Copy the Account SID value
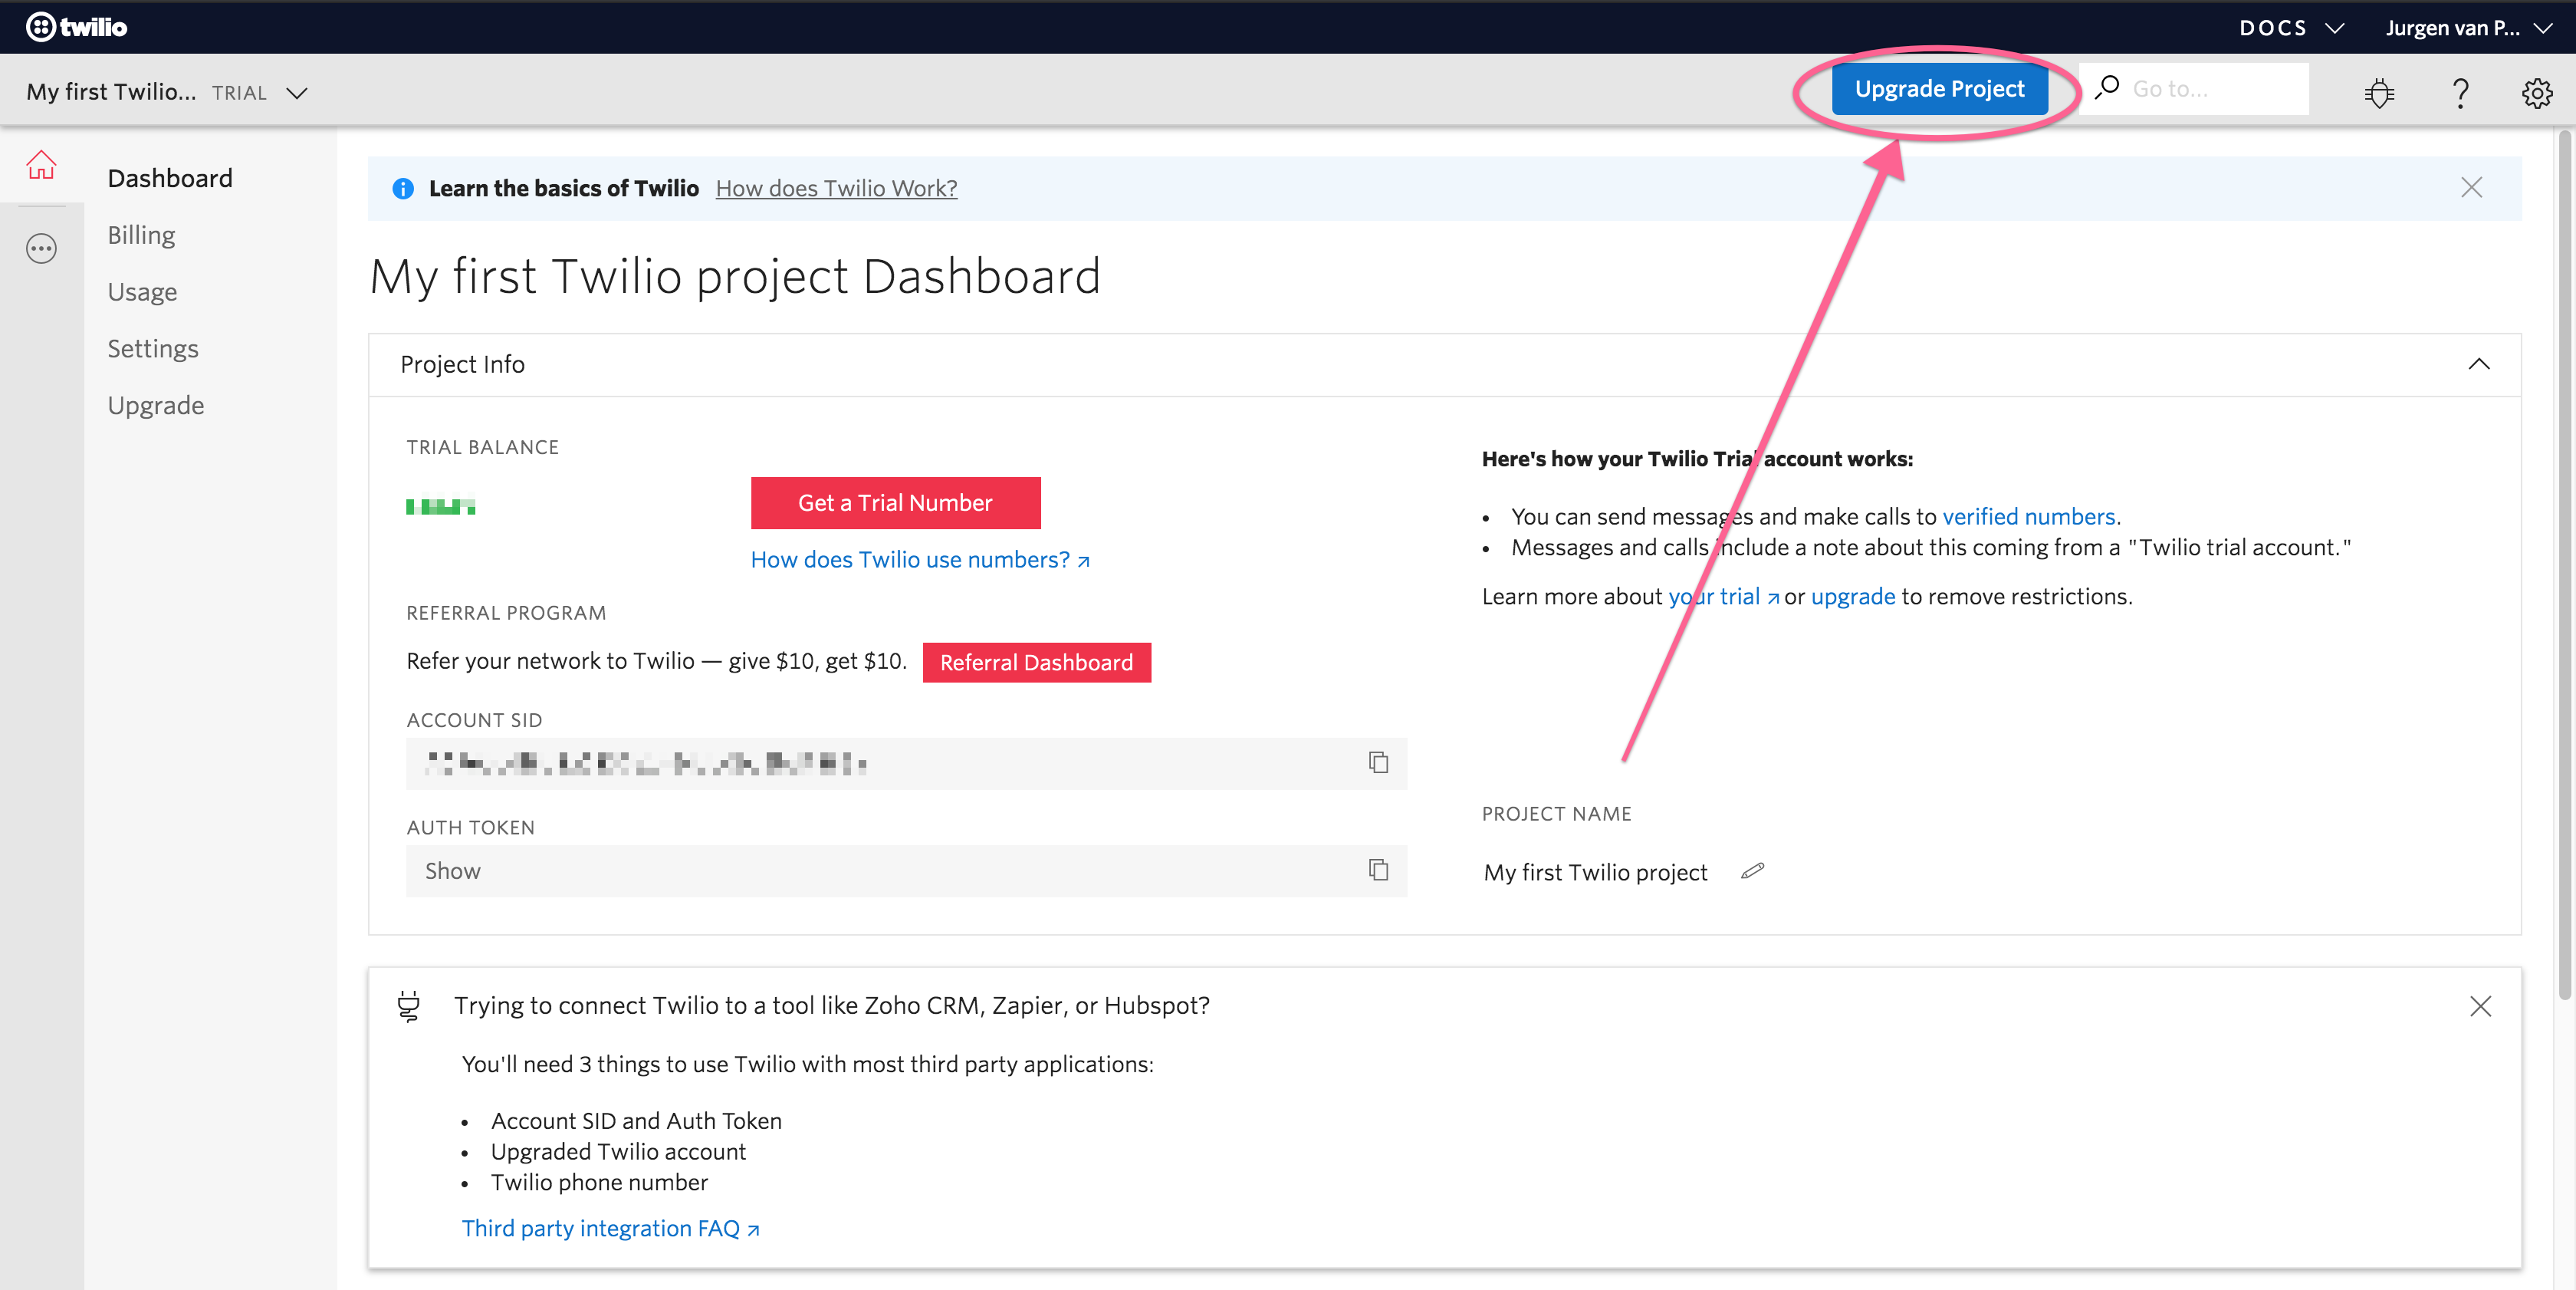 (x=1378, y=763)
